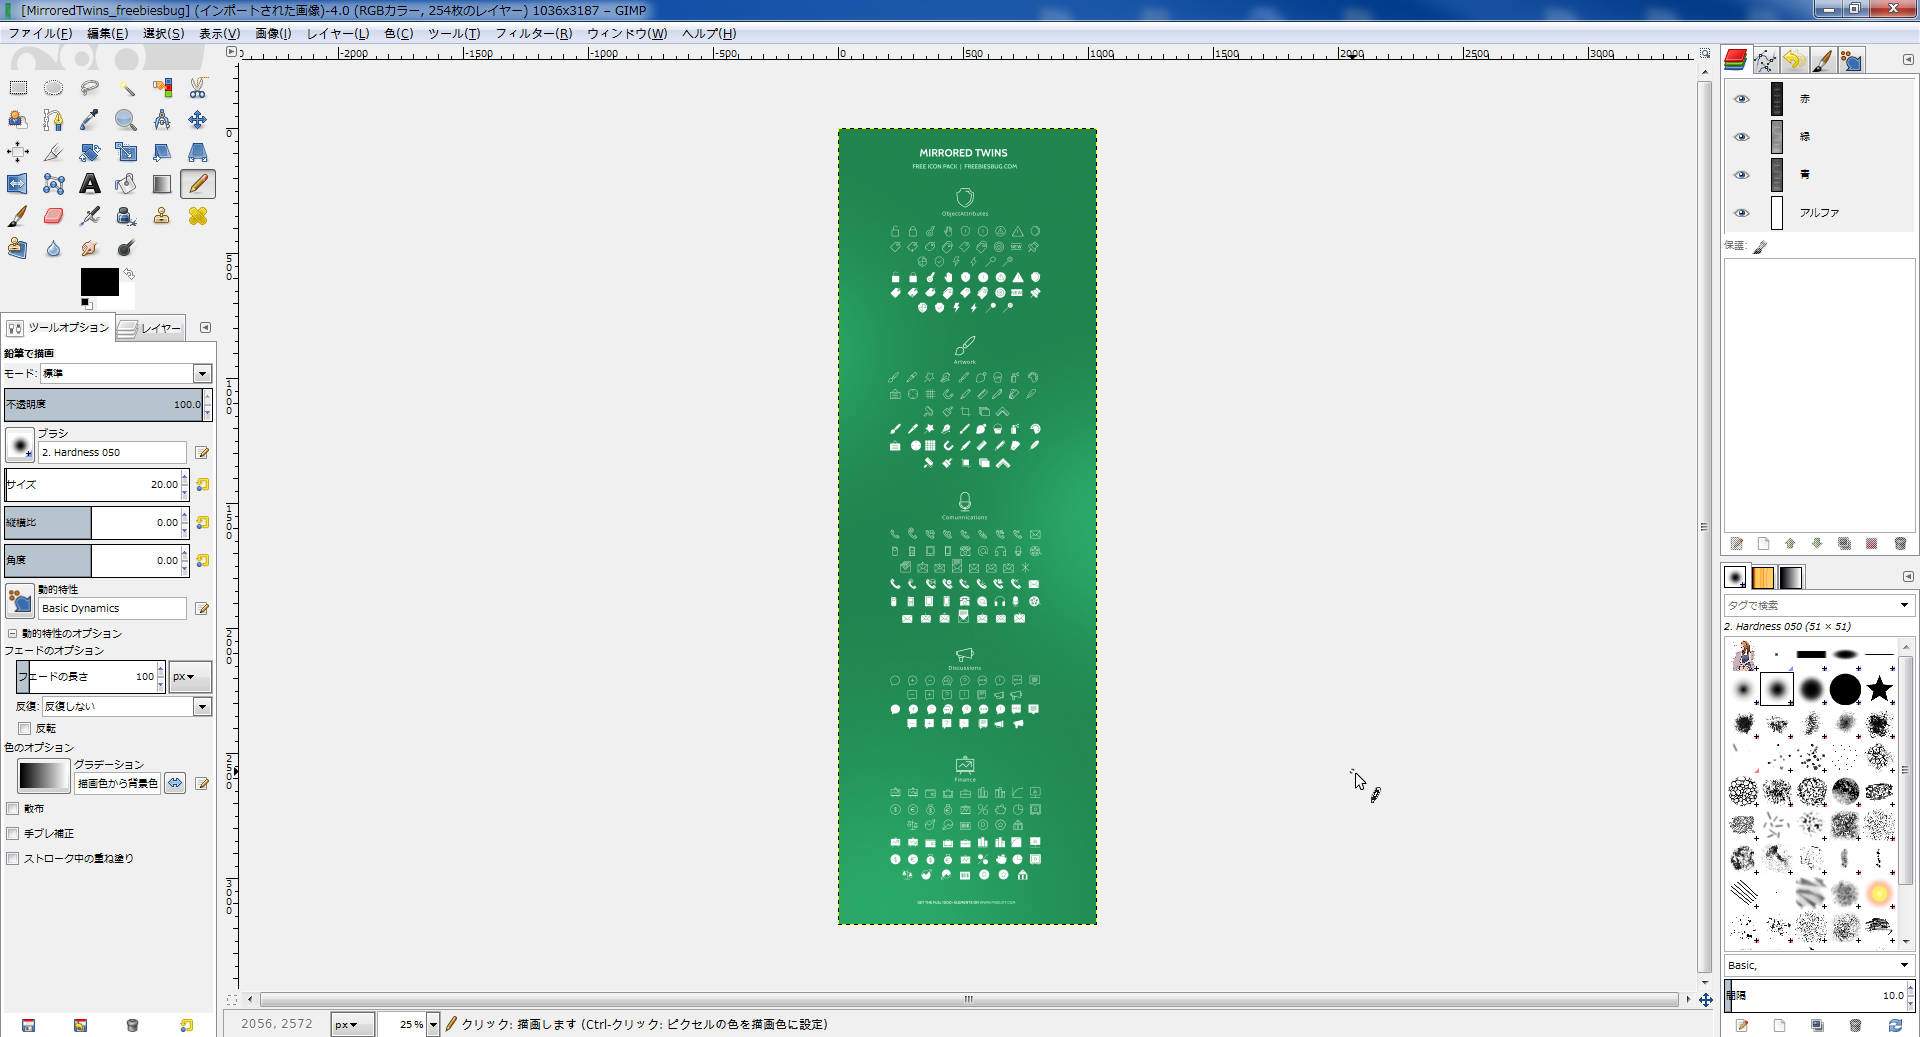Screen dimensions: 1920x1037
Task: Click the black foreground color swatch
Action: coord(100,281)
